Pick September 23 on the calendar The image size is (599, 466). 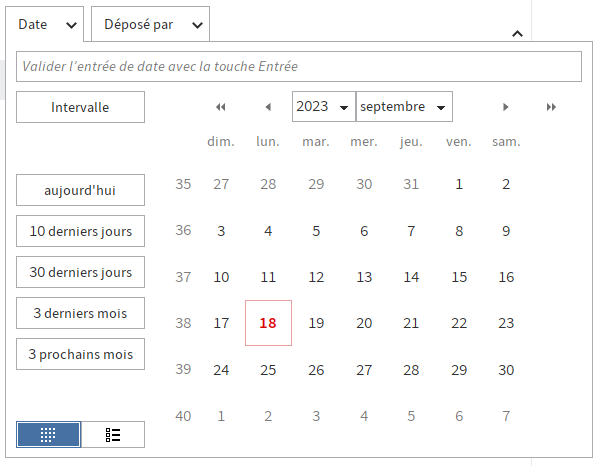pos(506,323)
